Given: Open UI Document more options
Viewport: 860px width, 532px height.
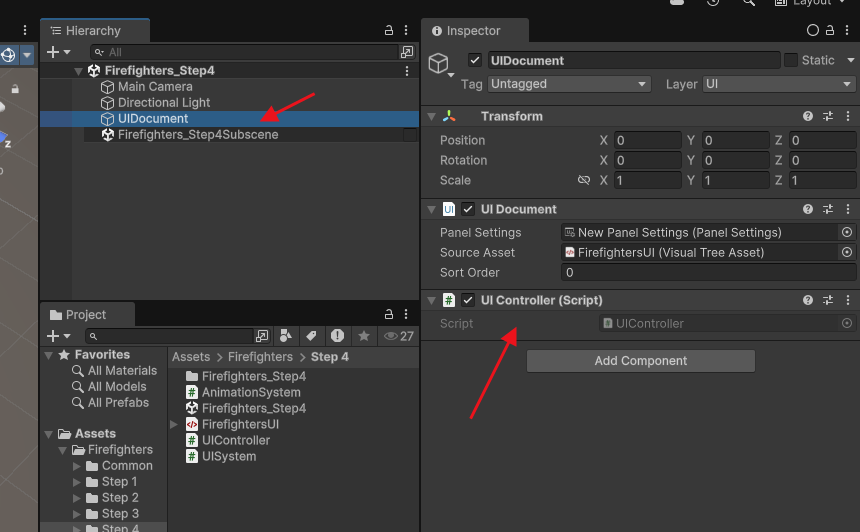Looking at the screenshot, I should 848,209.
